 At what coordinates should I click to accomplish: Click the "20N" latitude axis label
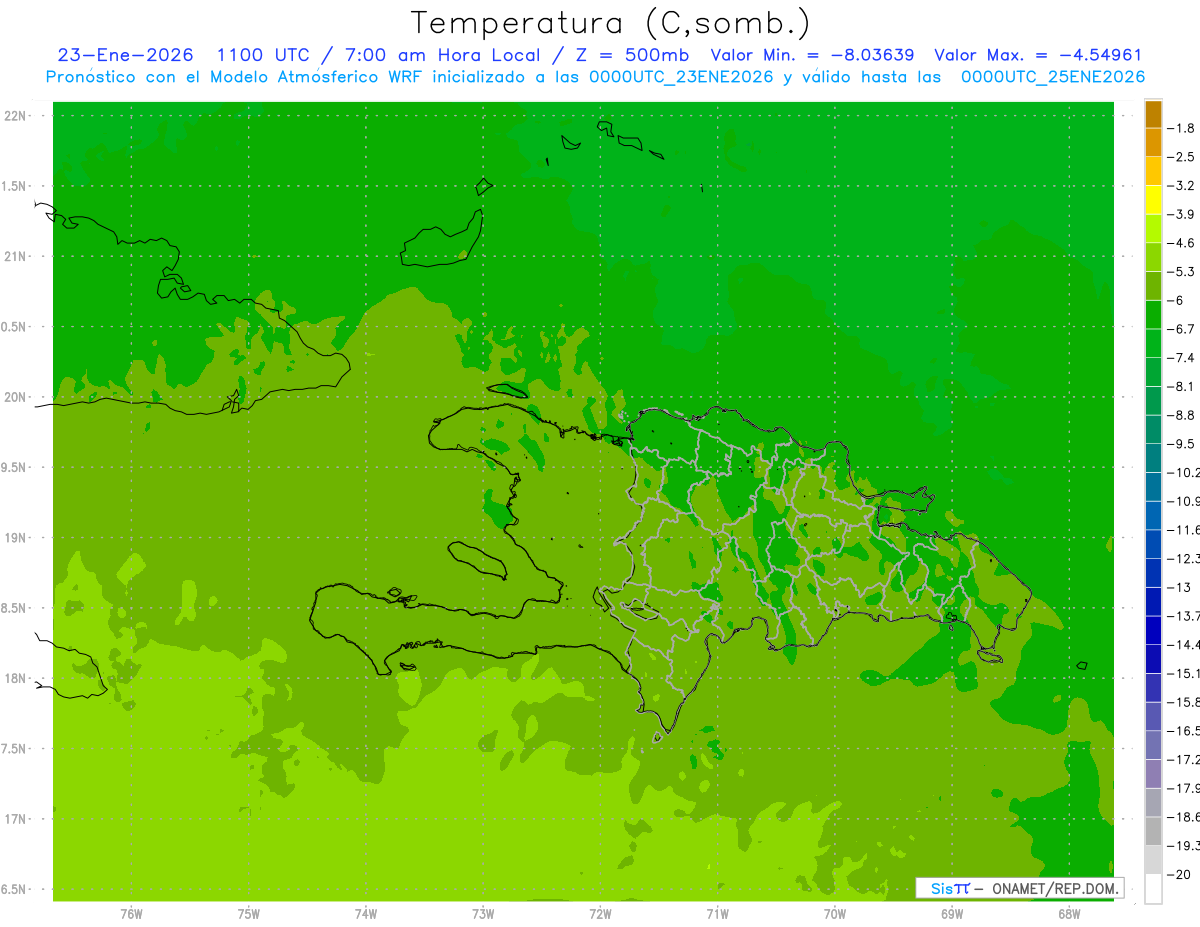click(16, 397)
